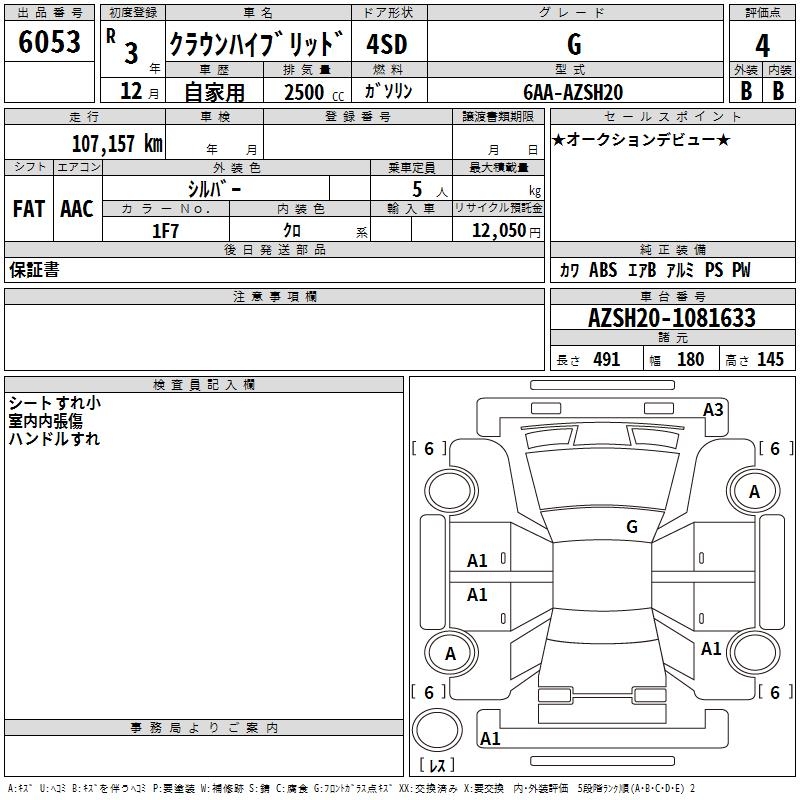Click the A1 mark on rear bumper
The width and height of the screenshot is (800, 800).
[x=490, y=738]
